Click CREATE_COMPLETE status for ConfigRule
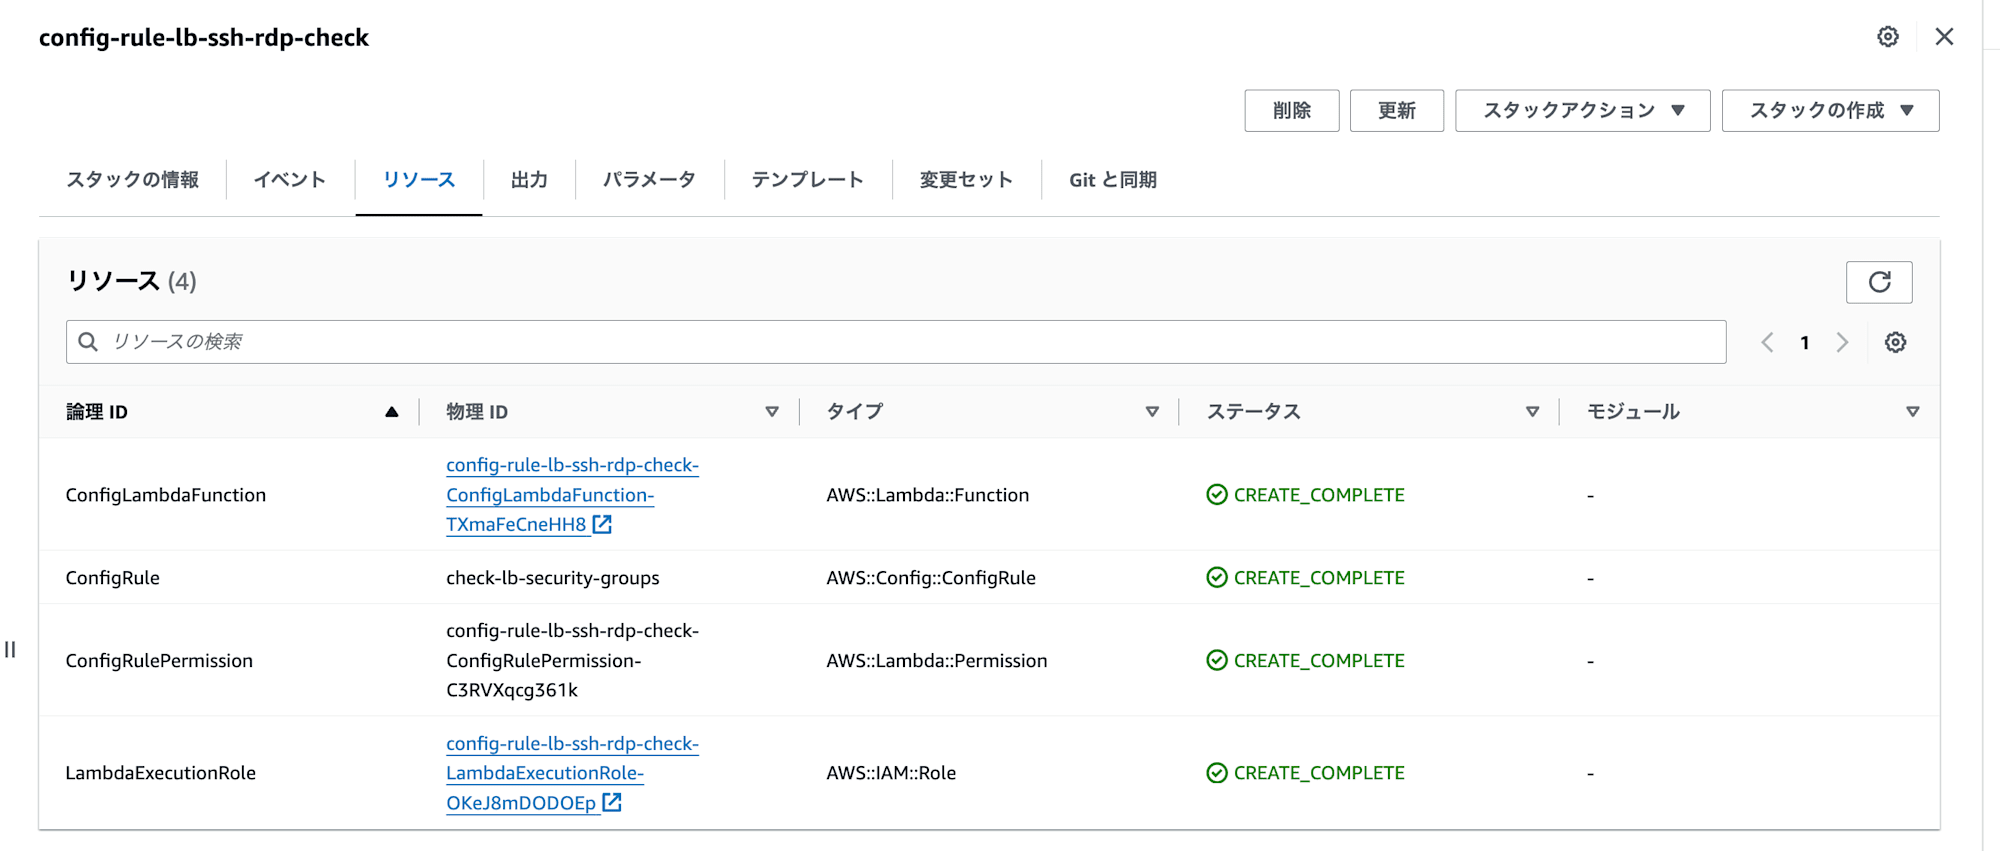The image size is (2000, 851). (x=1319, y=578)
